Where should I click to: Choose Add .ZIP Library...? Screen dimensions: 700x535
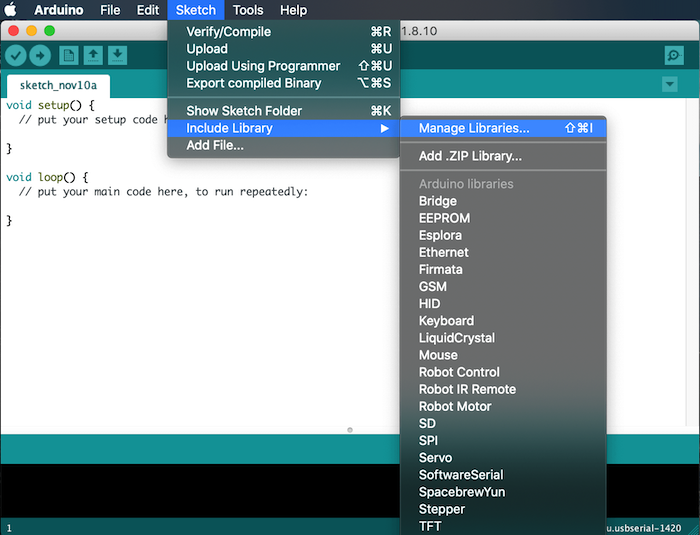coord(503,156)
